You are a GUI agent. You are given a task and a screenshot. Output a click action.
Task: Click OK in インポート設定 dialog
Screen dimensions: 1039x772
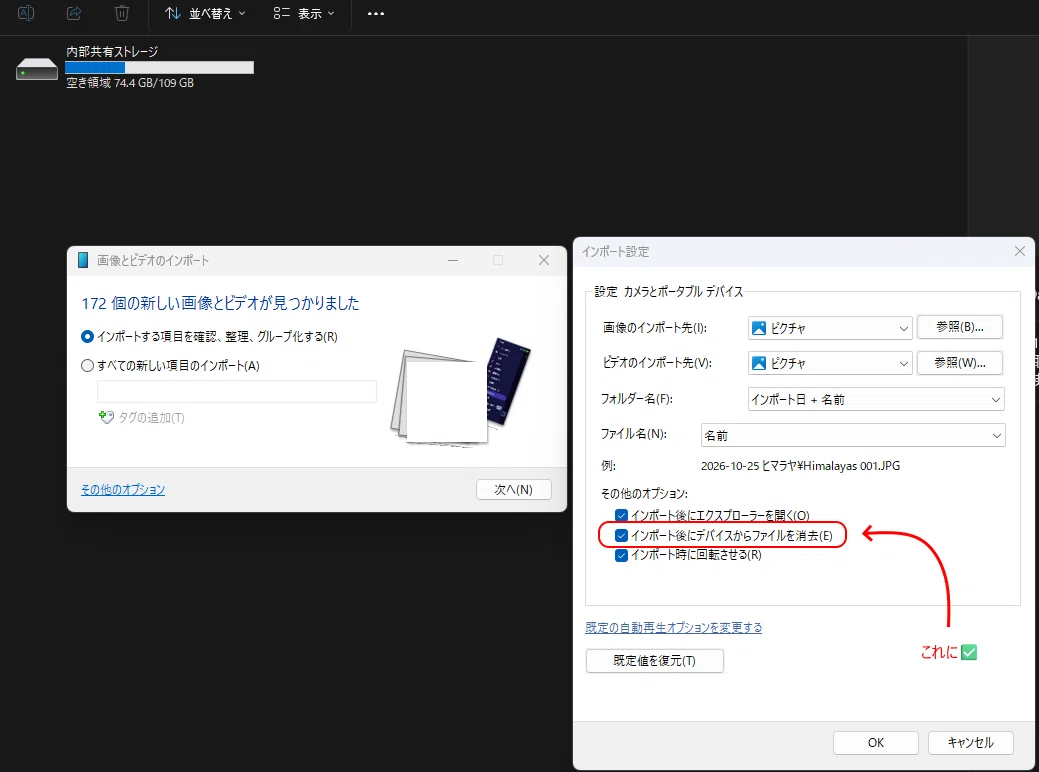[875, 743]
